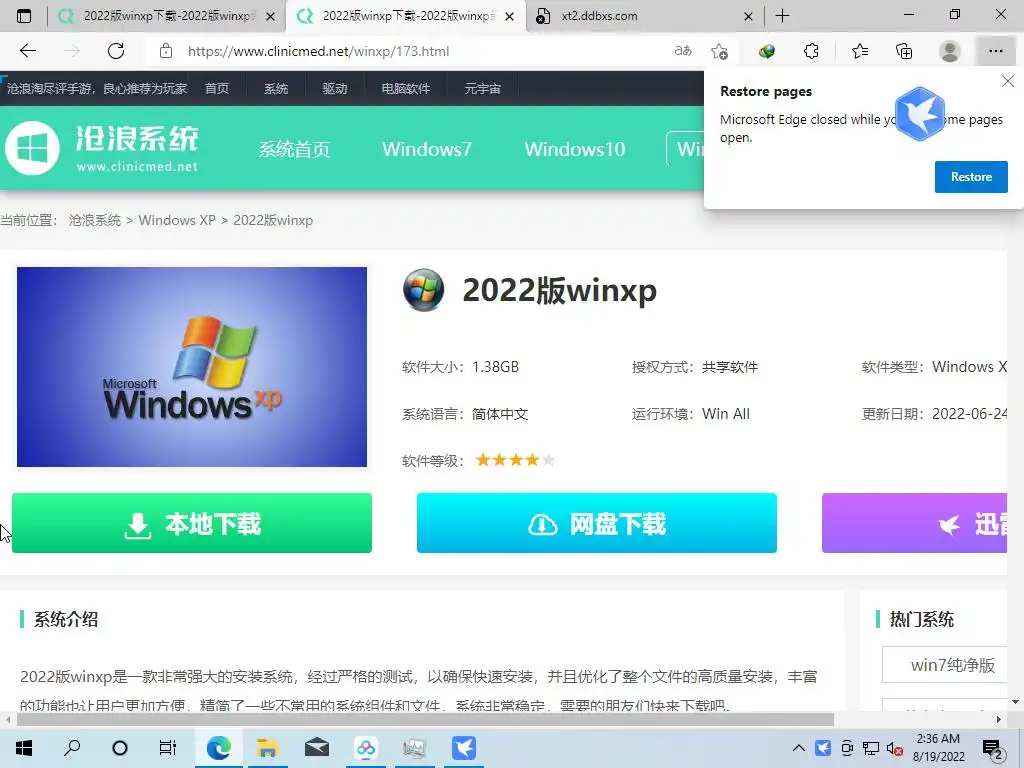
Task: Open the Windows Start menu
Action: click(24, 748)
